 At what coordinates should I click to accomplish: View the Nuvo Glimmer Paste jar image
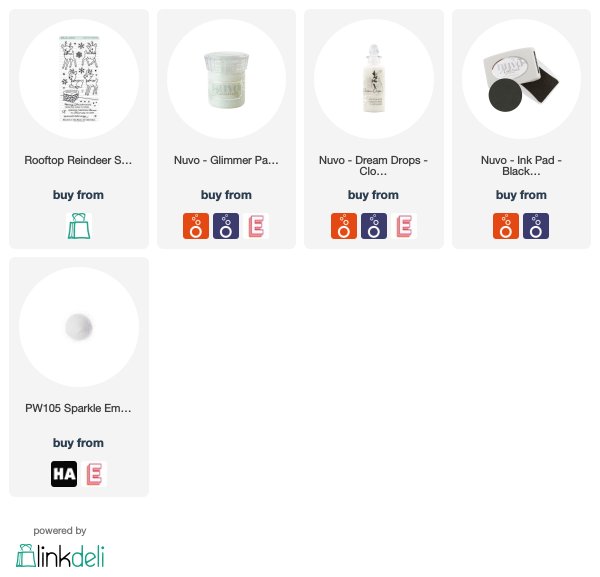227,79
